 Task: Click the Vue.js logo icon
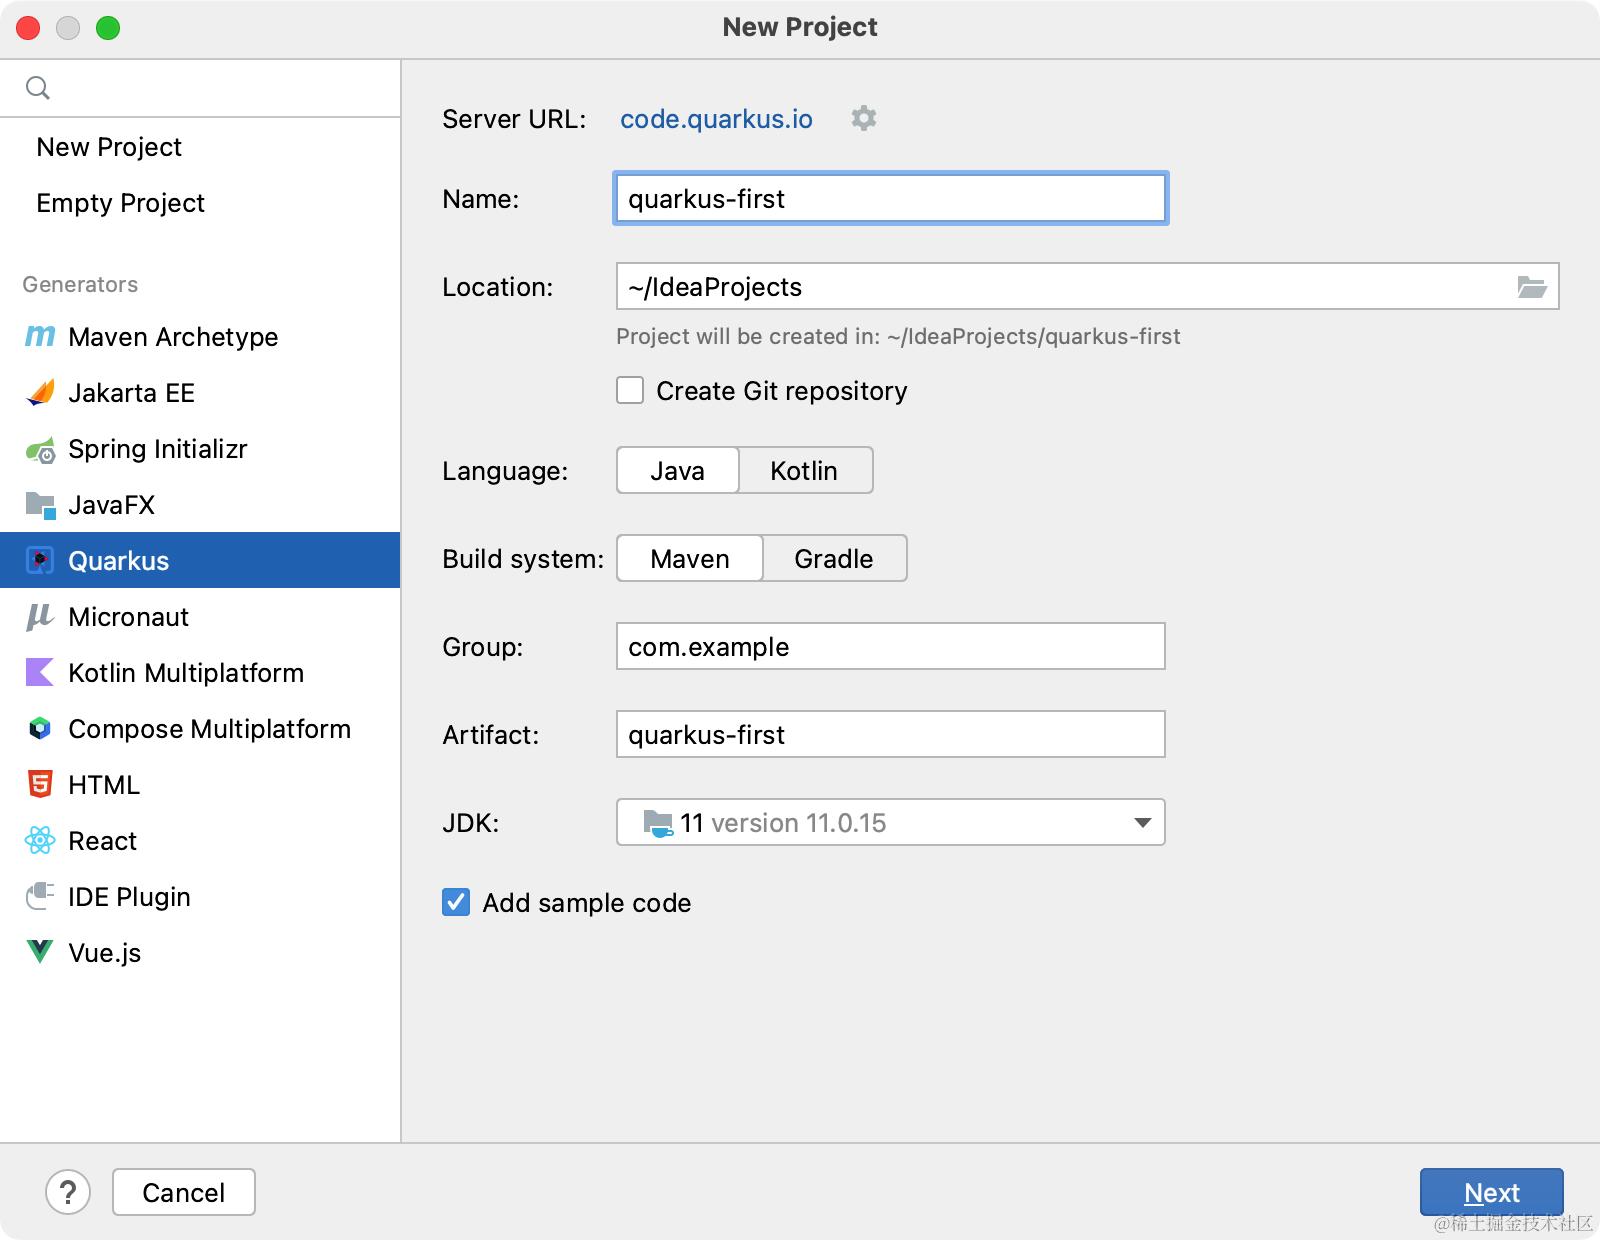click(x=40, y=952)
